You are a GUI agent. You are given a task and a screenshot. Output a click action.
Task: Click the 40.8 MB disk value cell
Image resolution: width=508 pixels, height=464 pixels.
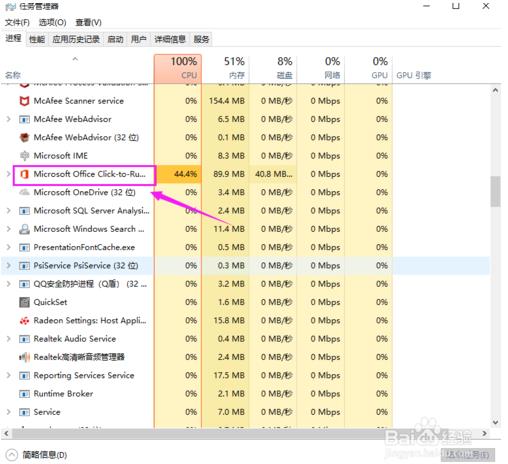pyautogui.click(x=273, y=174)
